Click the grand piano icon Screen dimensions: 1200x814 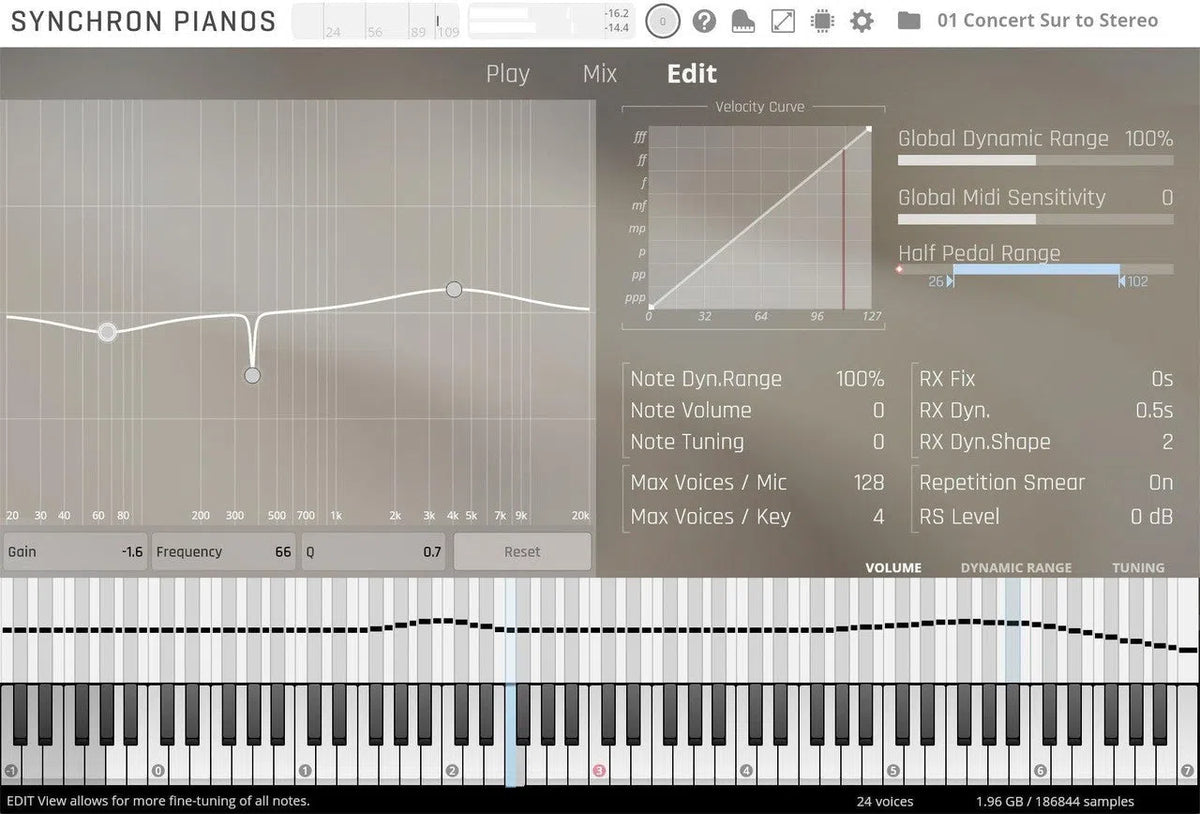tap(744, 21)
